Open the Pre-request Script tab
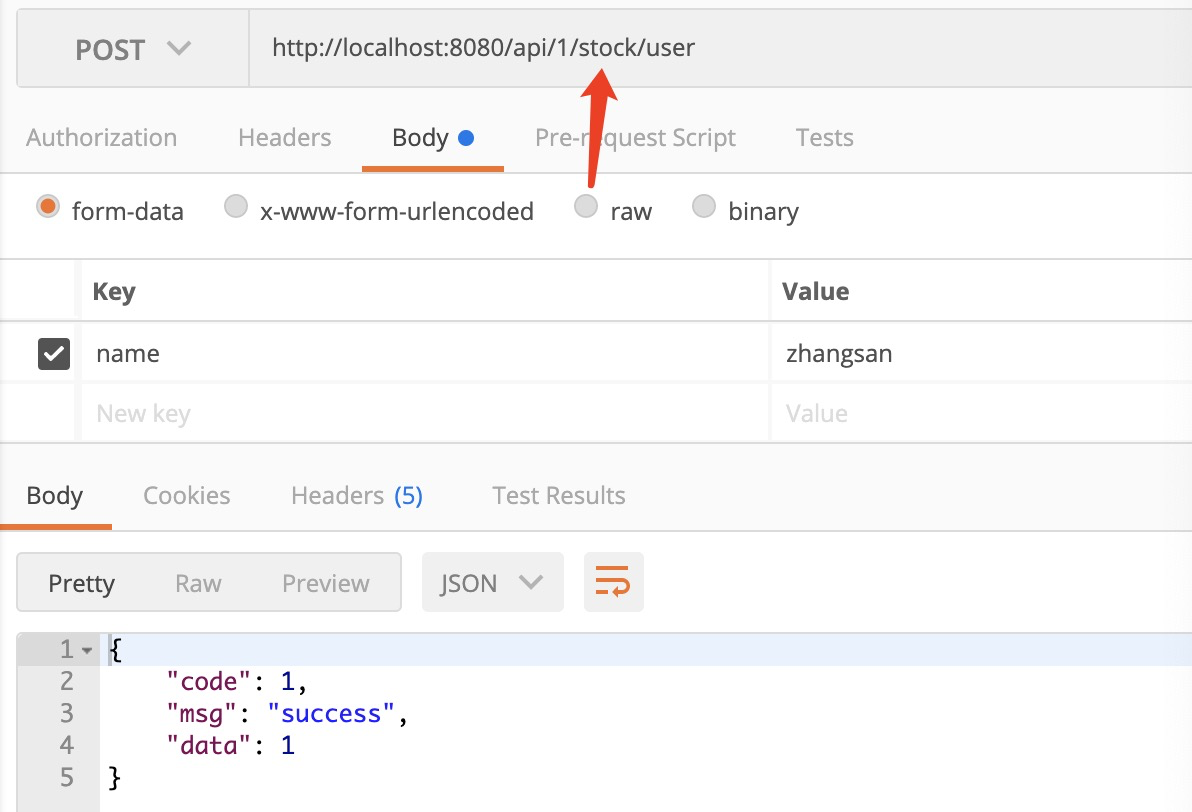The image size is (1192, 812). point(635,138)
